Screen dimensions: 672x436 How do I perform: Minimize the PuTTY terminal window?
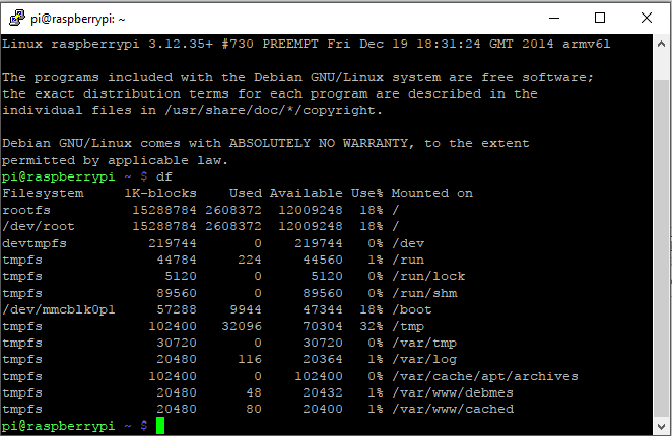point(552,16)
